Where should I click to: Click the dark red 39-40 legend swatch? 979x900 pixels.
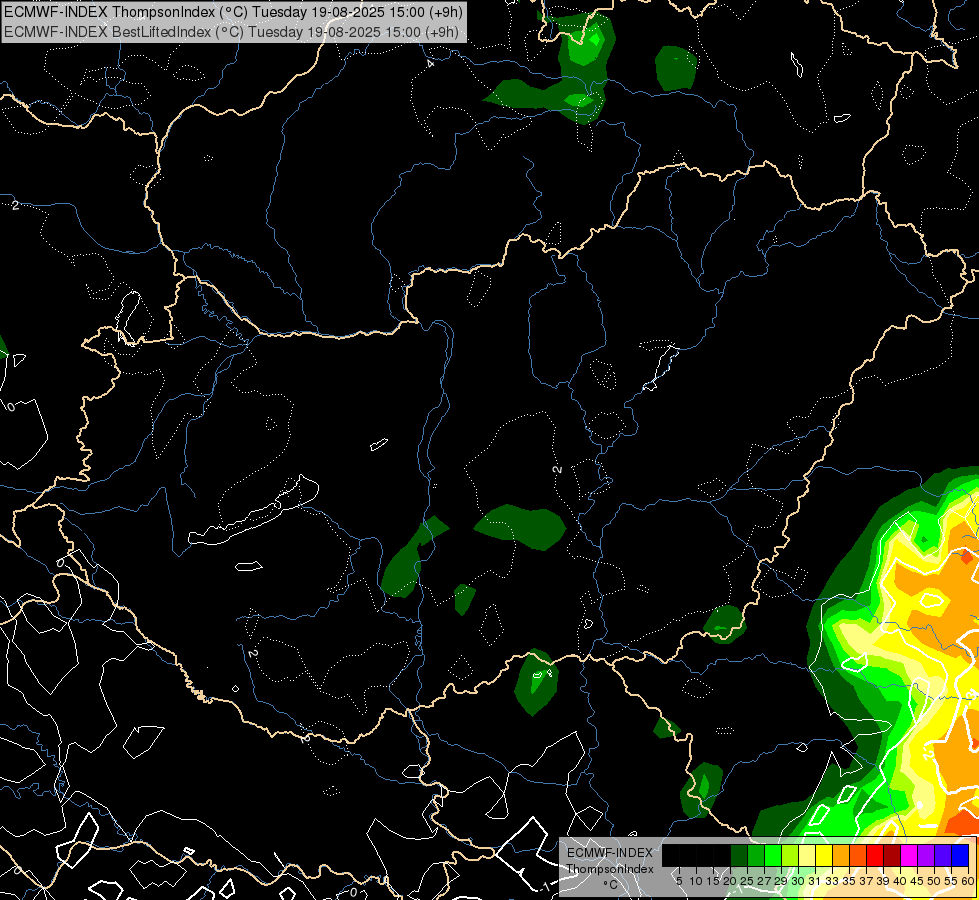click(x=892, y=855)
